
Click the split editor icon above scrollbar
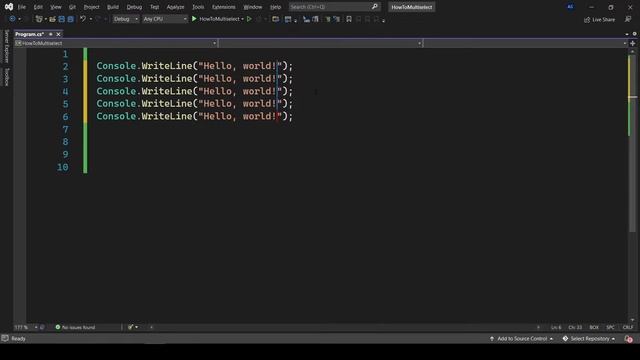tap(633, 43)
